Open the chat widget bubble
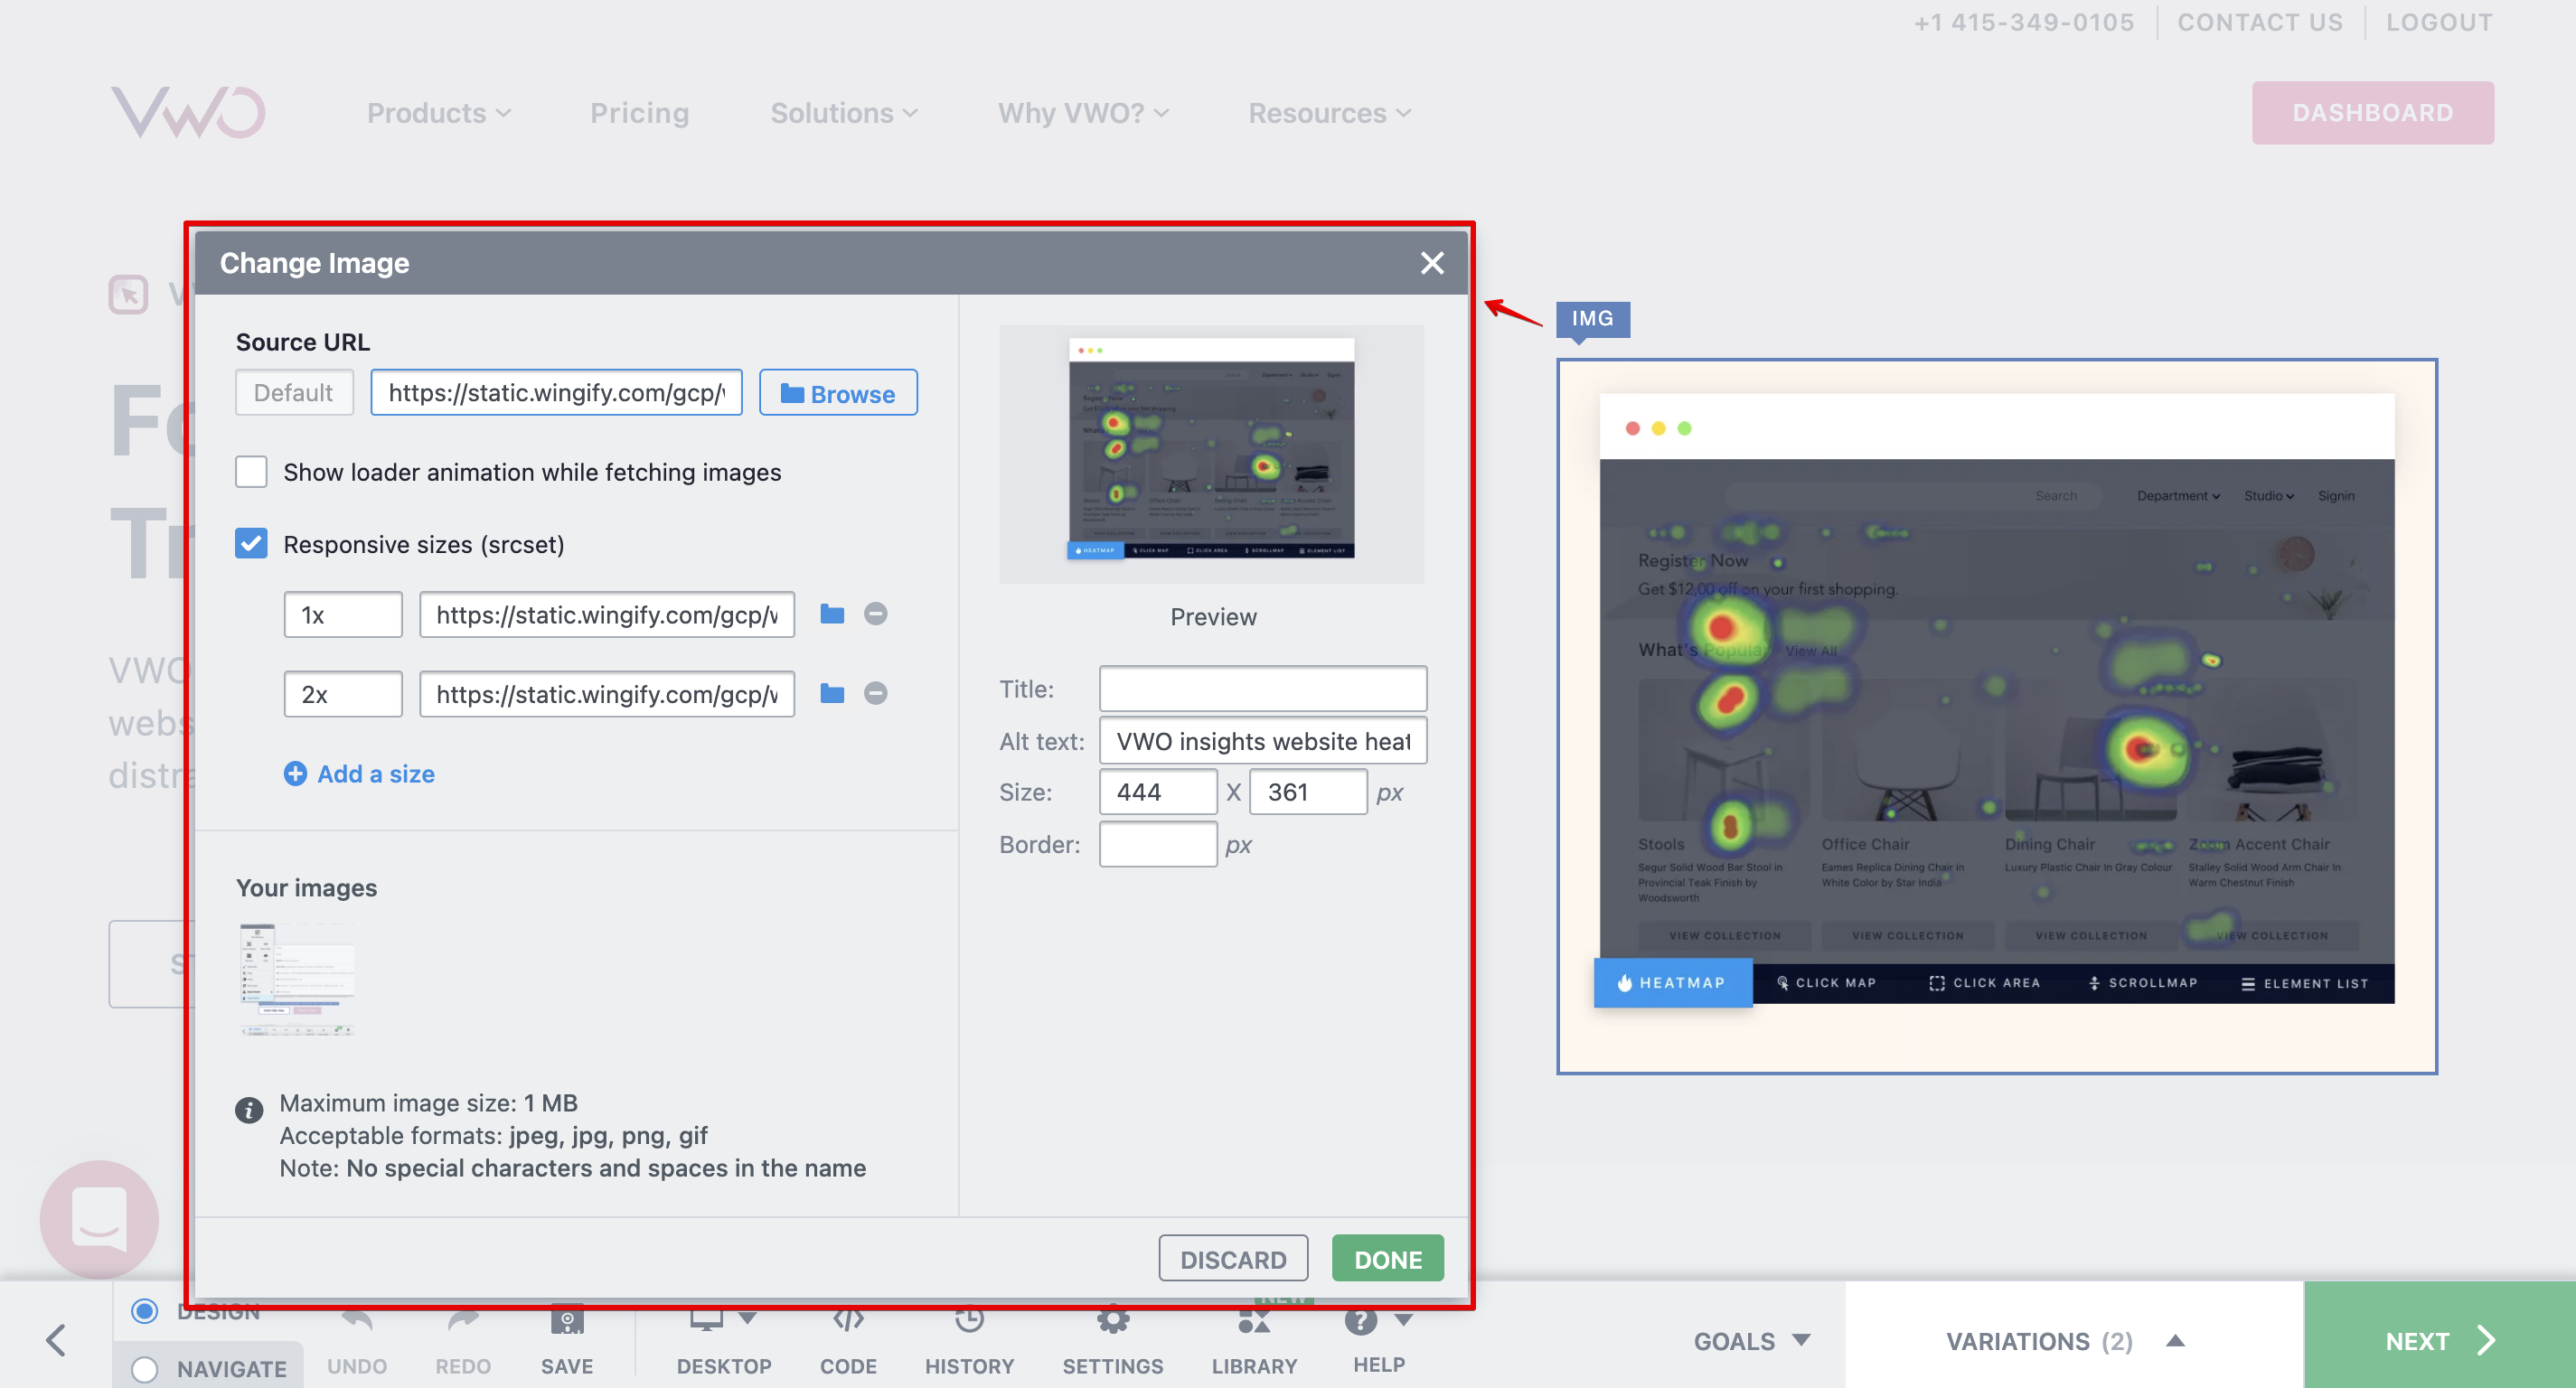 [x=99, y=1218]
